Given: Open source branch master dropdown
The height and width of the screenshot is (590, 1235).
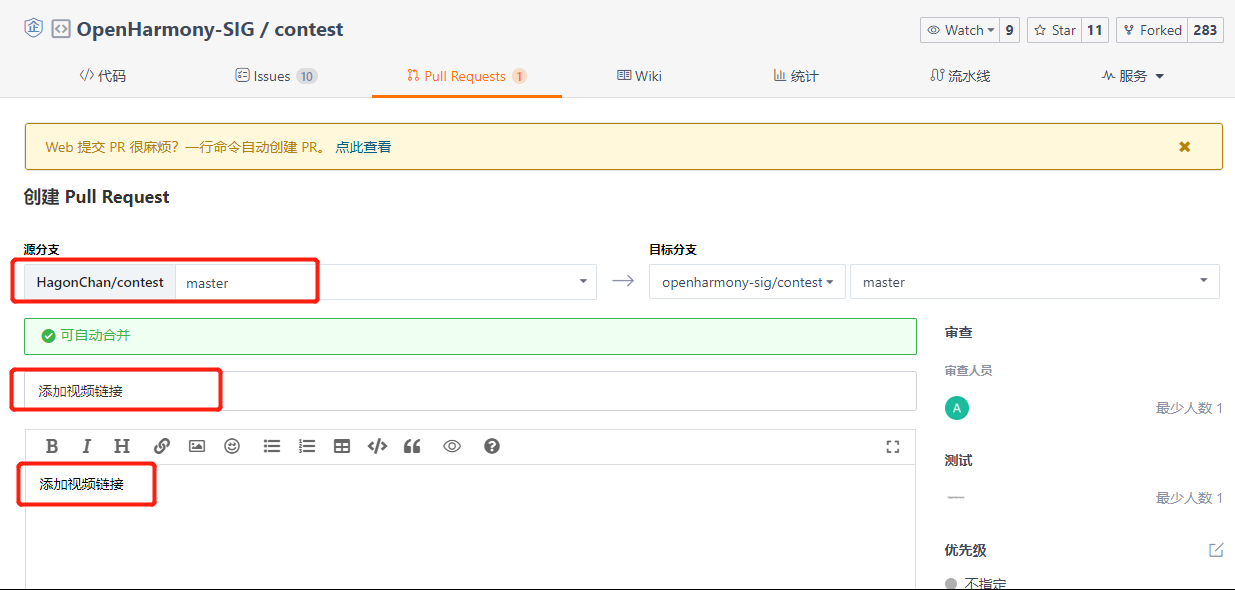Looking at the screenshot, I should pyautogui.click(x=386, y=282).
